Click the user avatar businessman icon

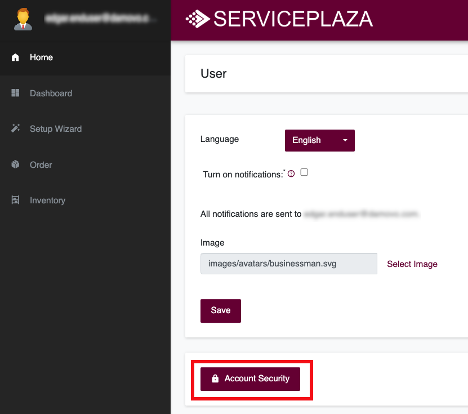(x=23, y=19)
